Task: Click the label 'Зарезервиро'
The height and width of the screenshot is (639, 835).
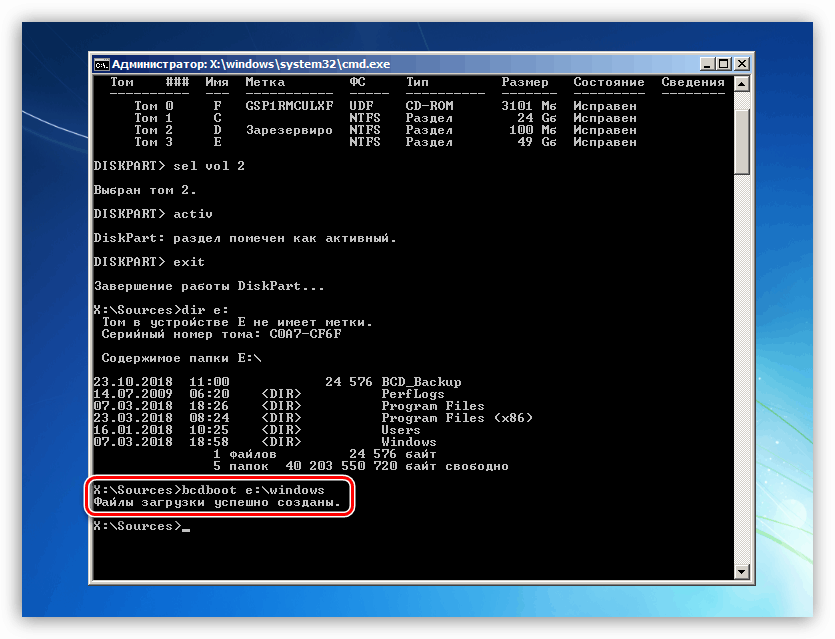Action: [289, 130]
